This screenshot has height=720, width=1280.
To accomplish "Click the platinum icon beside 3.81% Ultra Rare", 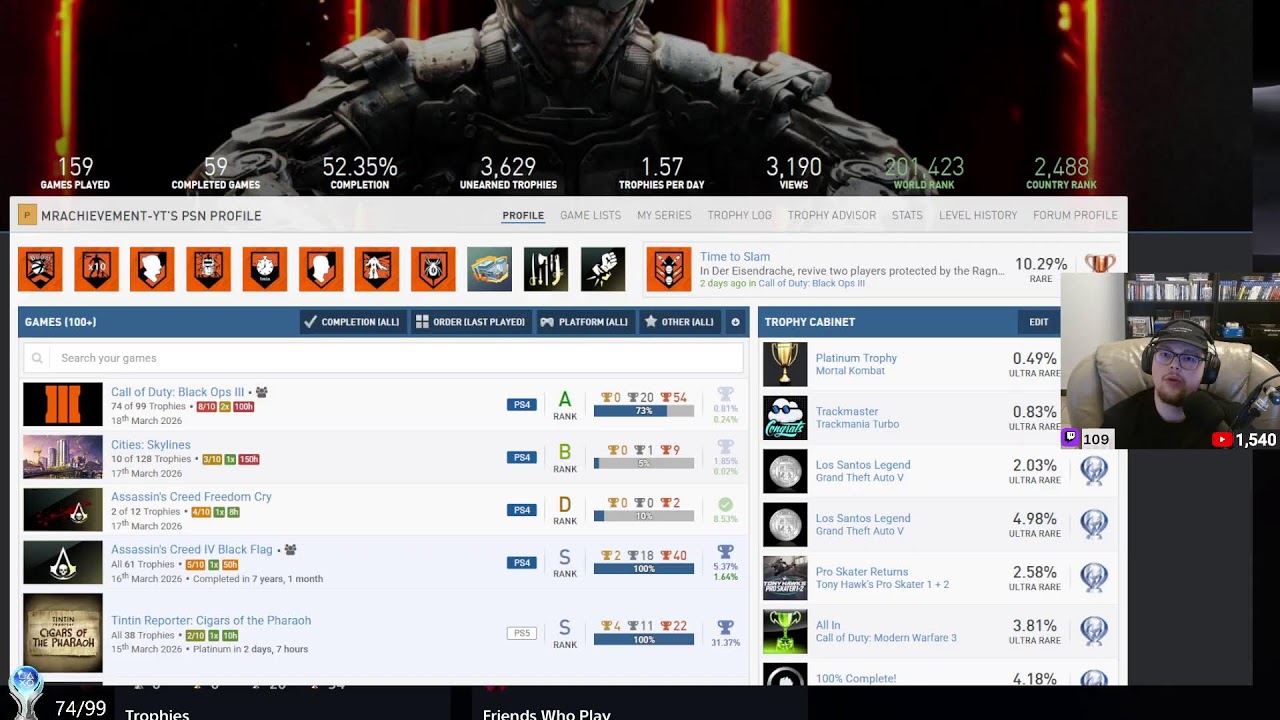I will tap(1094, 631).
